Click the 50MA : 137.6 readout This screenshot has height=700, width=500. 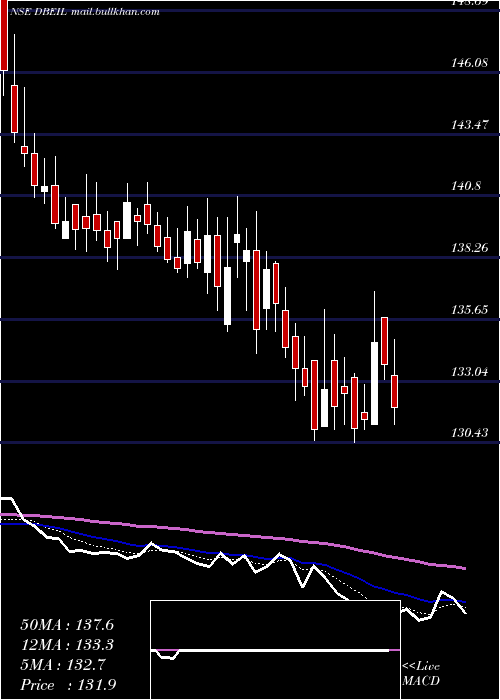[x=67, y=625]
